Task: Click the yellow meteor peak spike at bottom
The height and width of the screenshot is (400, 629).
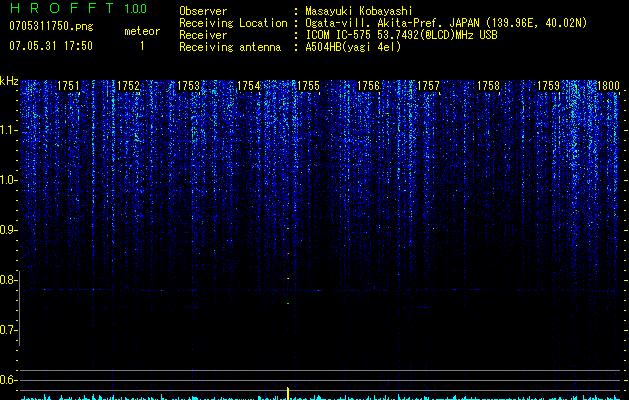Action: (288, 393)
